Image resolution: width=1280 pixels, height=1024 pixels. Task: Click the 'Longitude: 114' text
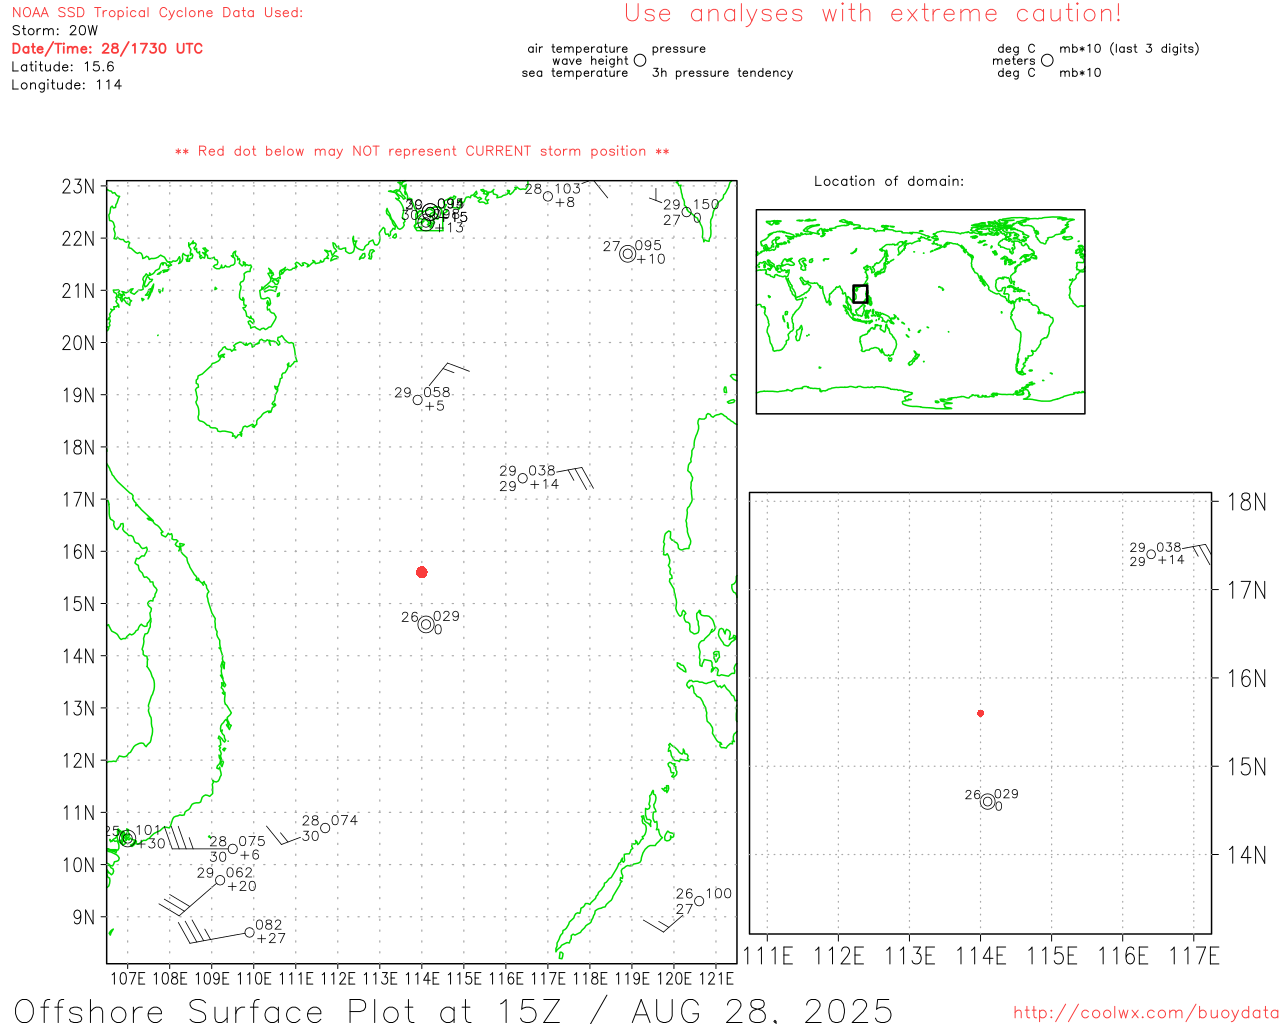(67, 85)
